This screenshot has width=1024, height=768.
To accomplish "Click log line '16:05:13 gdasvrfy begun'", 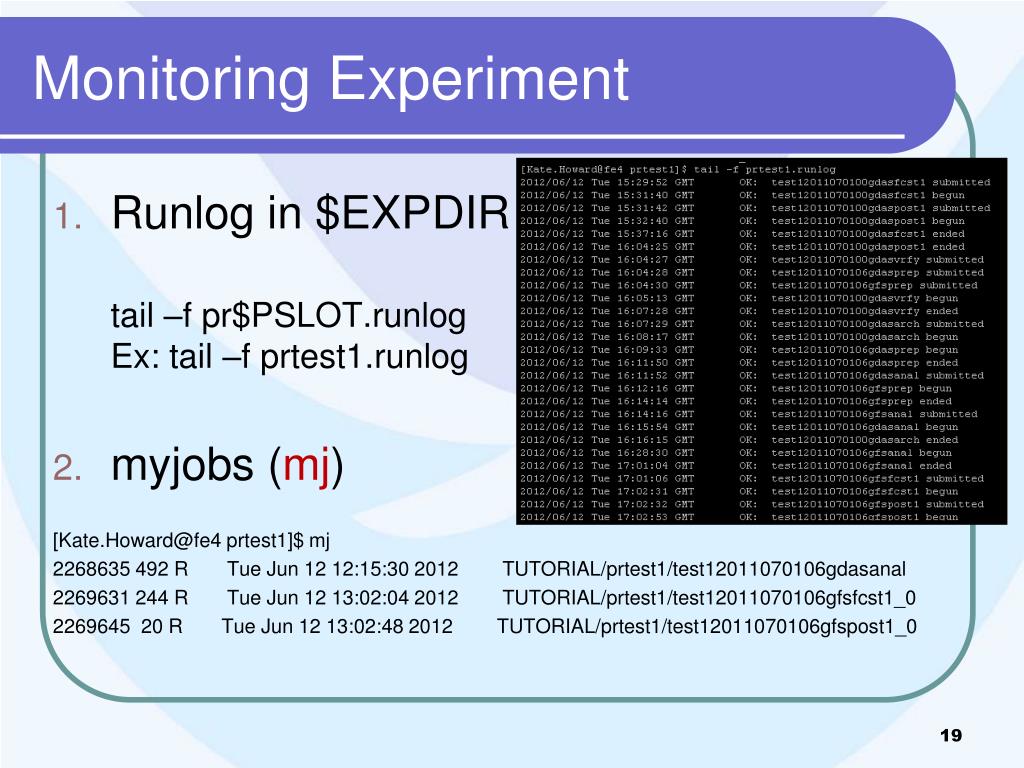I will (x=739, y=298).
